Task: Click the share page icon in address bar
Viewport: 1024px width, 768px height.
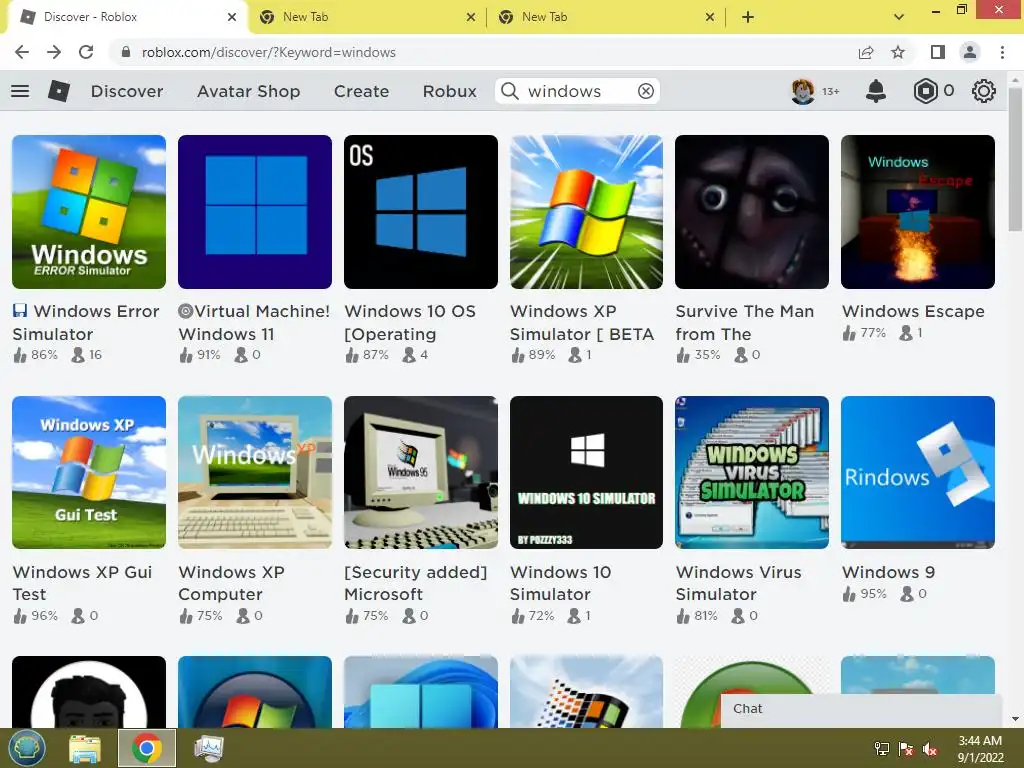Action: pos(866,52)
